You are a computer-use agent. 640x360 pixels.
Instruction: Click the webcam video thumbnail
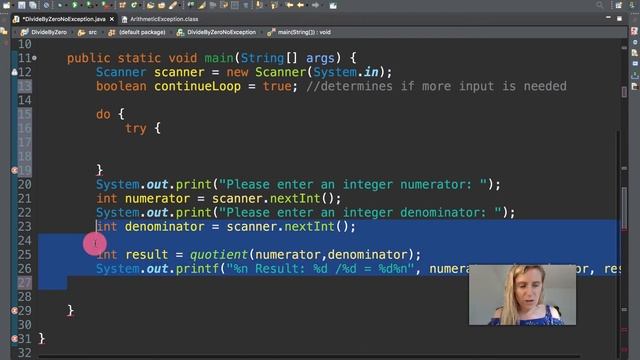tap(522, 295)
